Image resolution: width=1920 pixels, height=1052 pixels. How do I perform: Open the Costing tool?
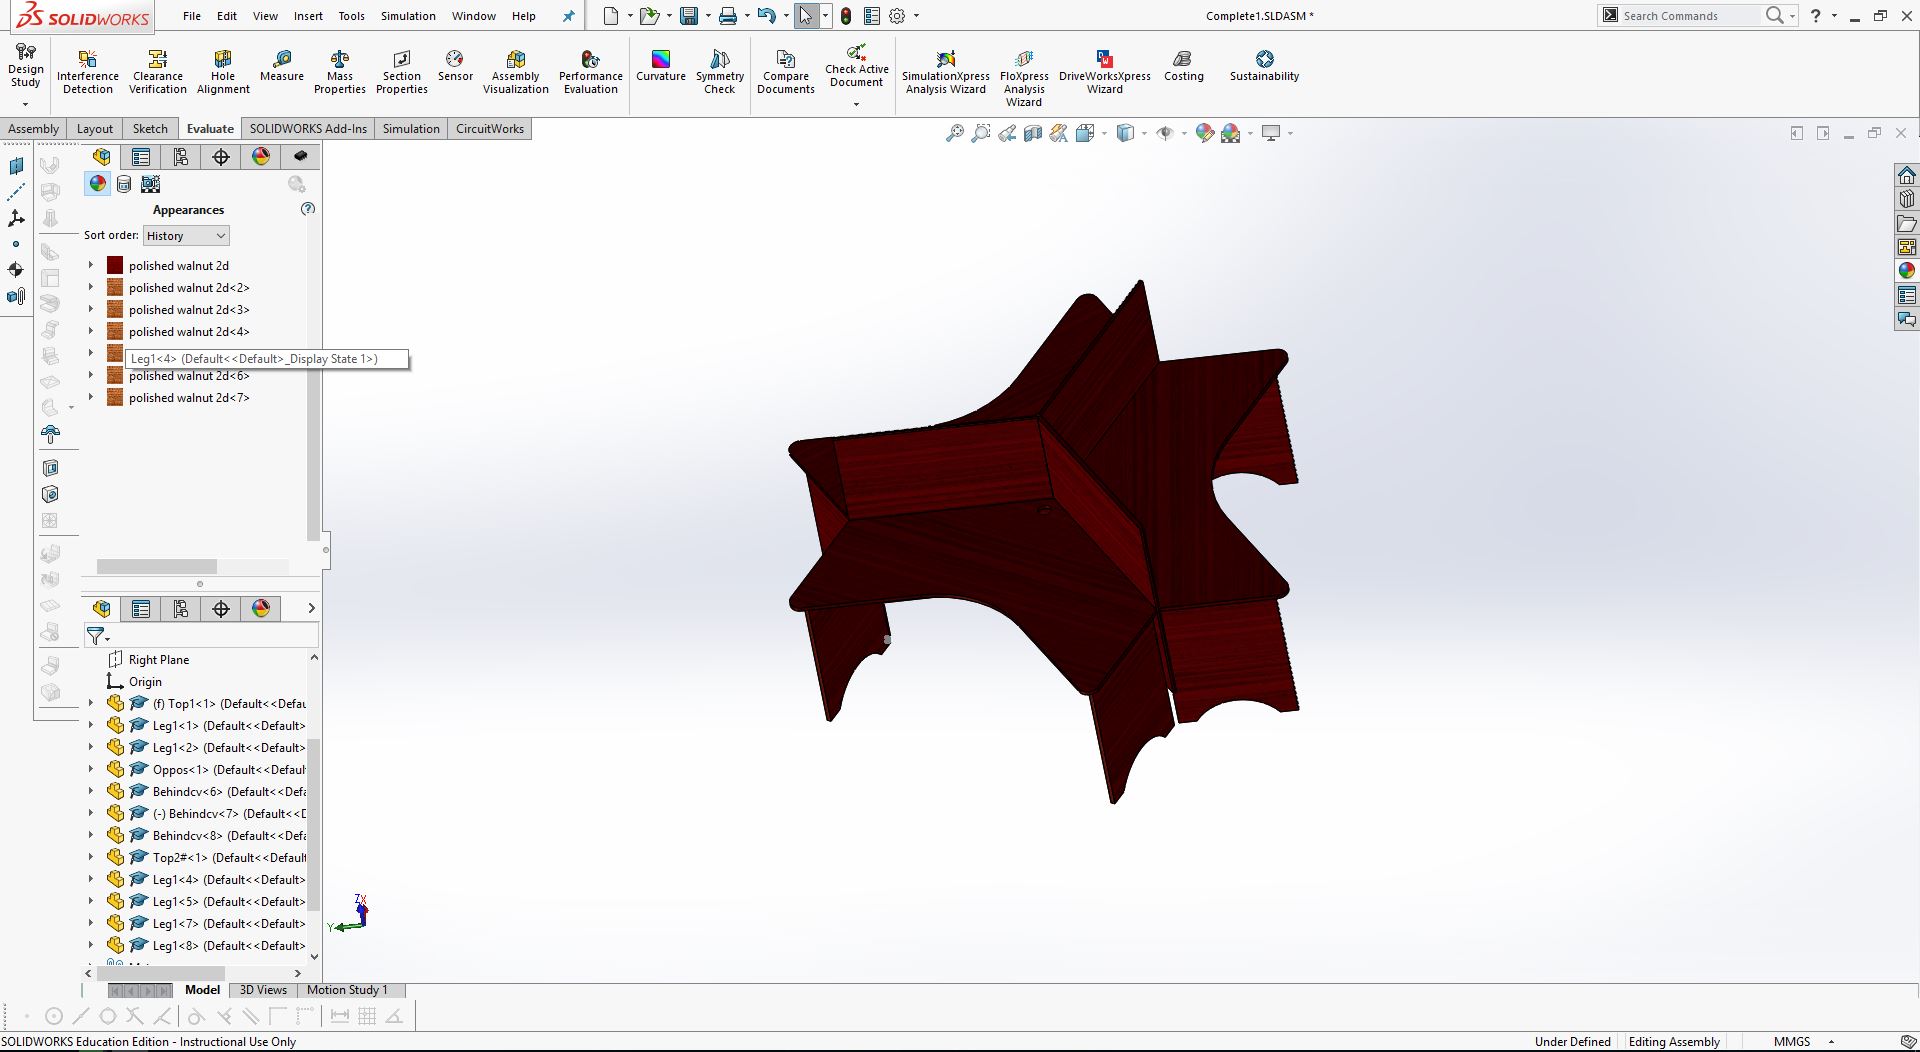[1184, 66]
